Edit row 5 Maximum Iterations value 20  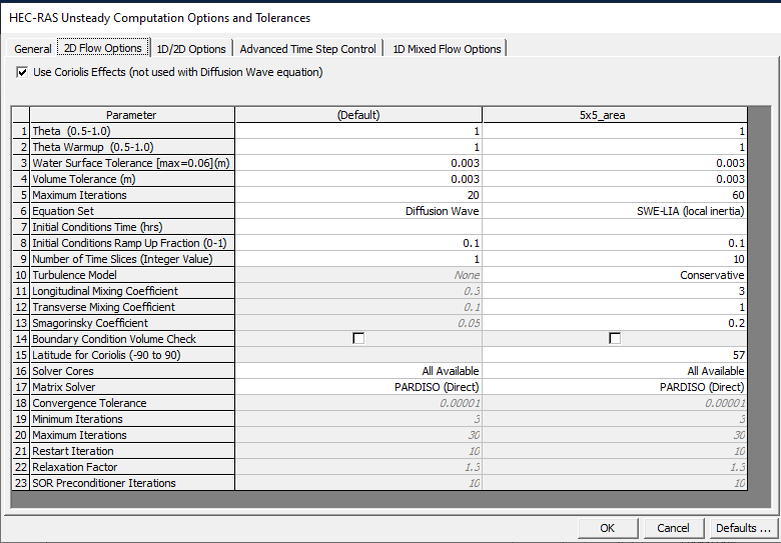click(x=358, y=195)
